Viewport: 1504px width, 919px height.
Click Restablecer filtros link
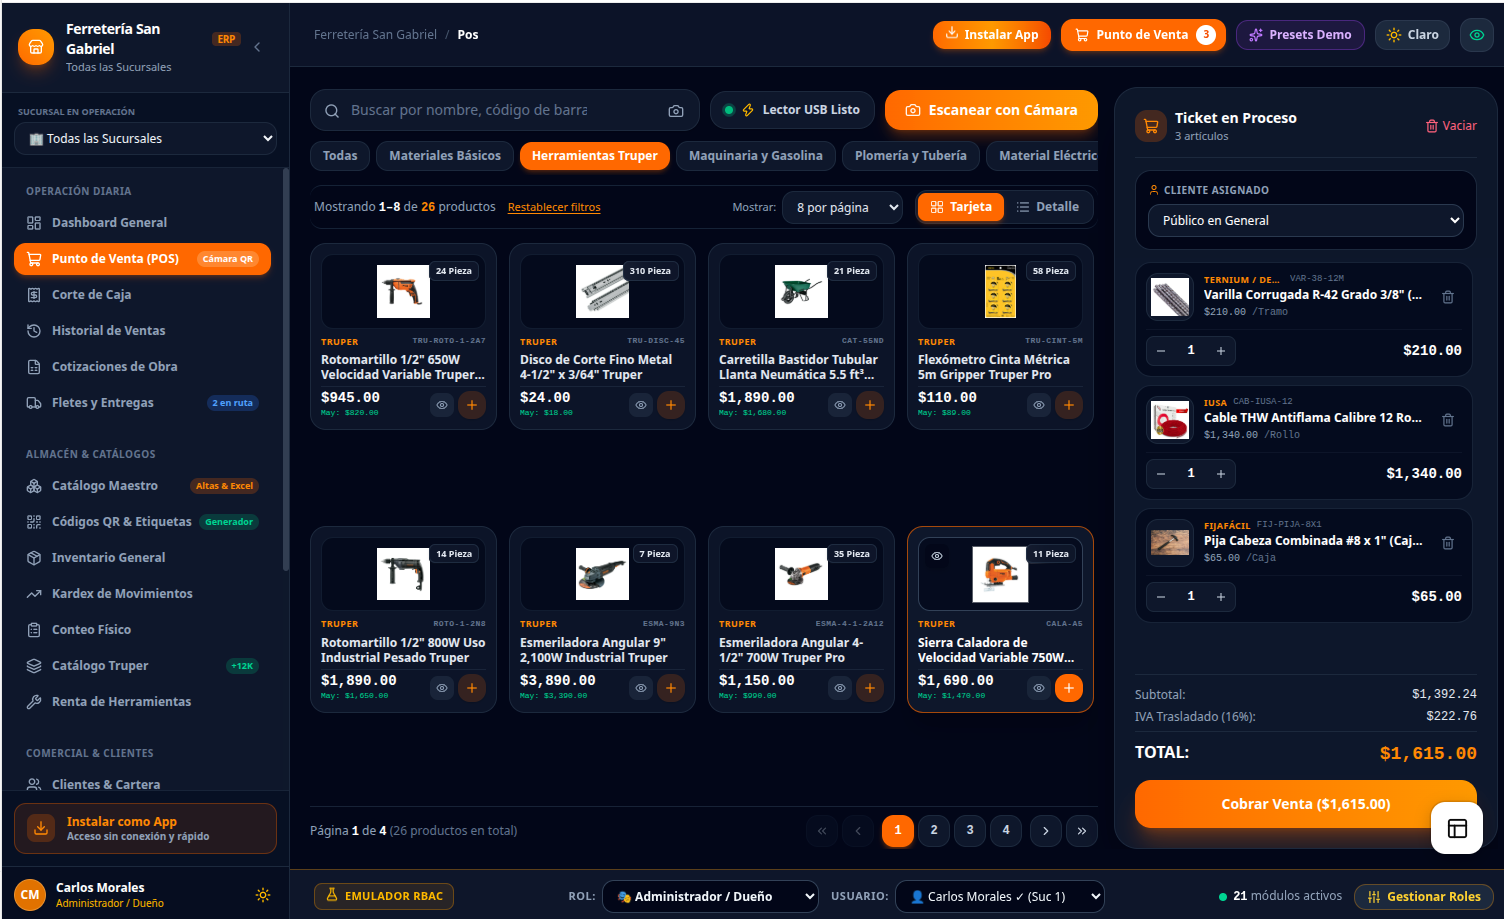554,208
